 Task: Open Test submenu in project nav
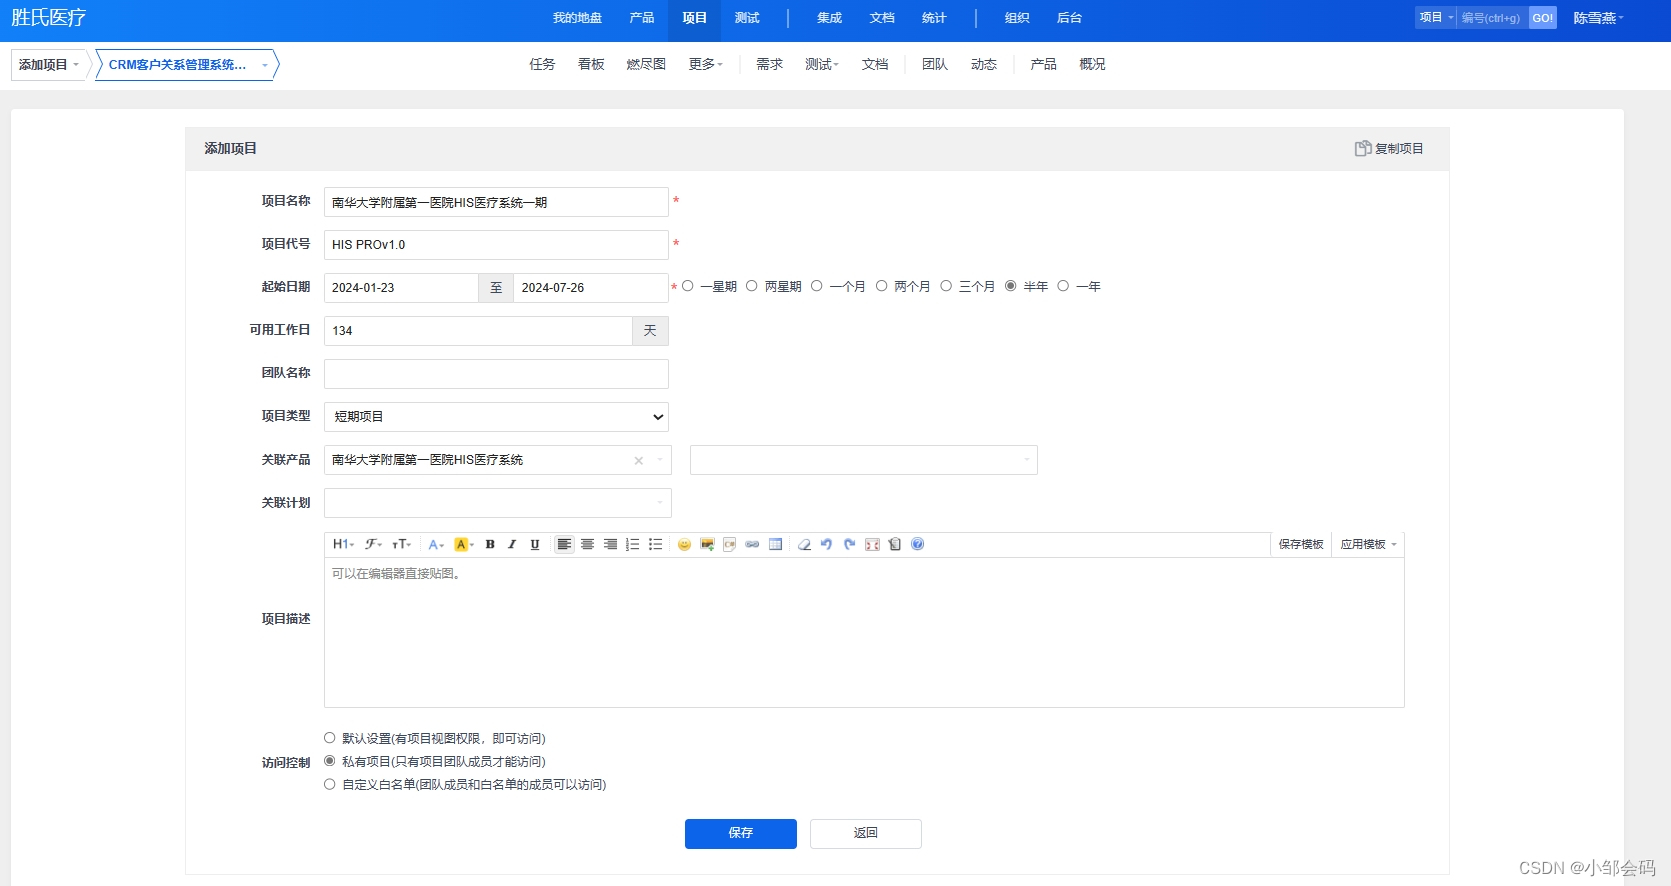point(822,64)
